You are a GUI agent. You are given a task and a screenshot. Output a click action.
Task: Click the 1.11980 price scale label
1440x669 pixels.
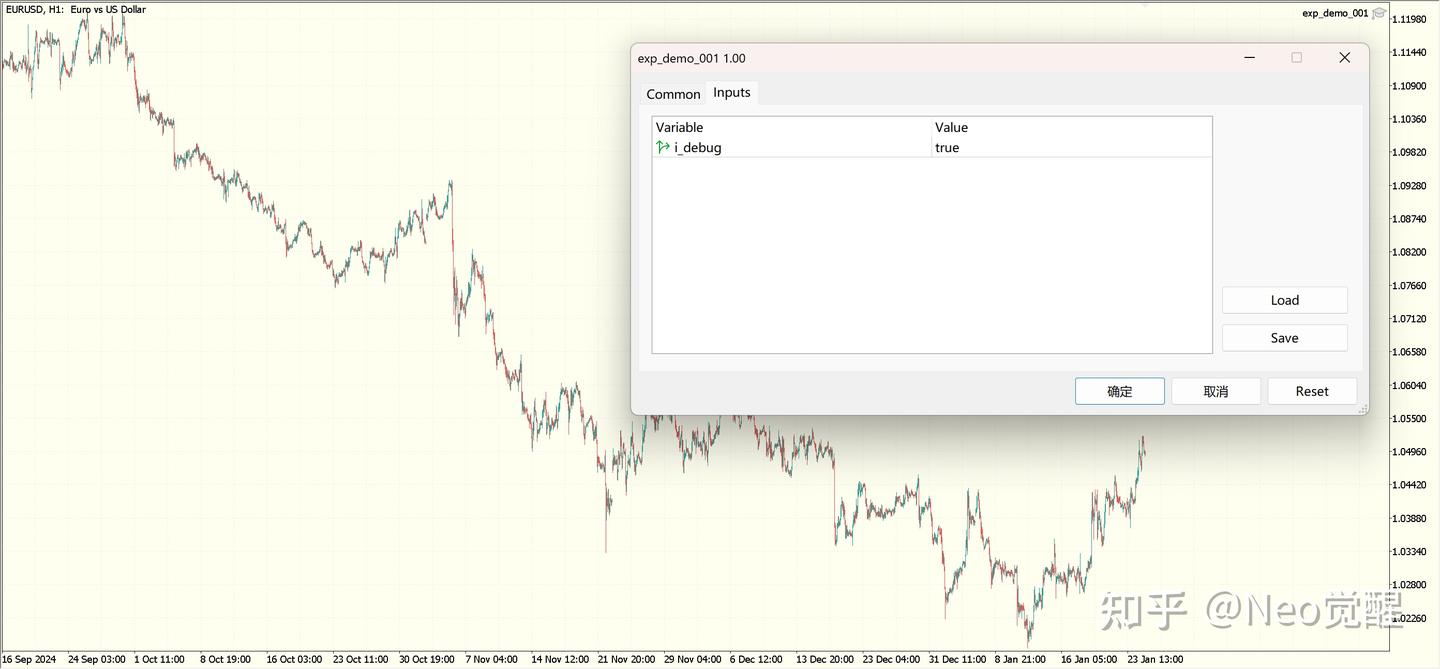1409,19
